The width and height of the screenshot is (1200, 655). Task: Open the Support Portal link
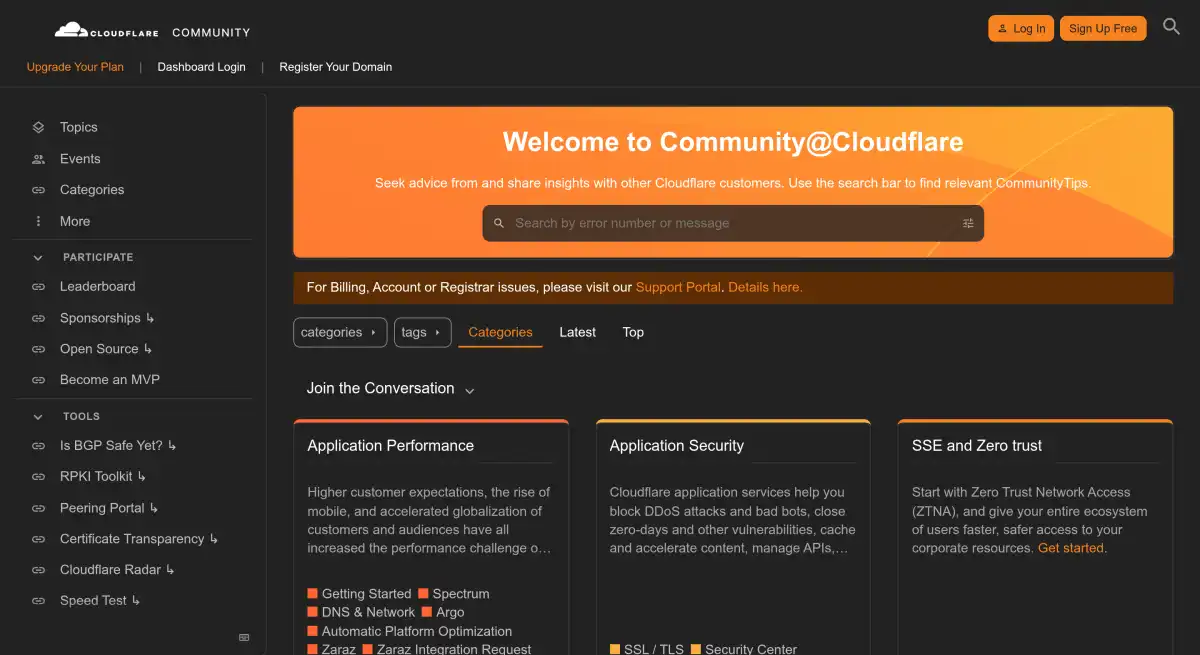click(x=677, y=287)
